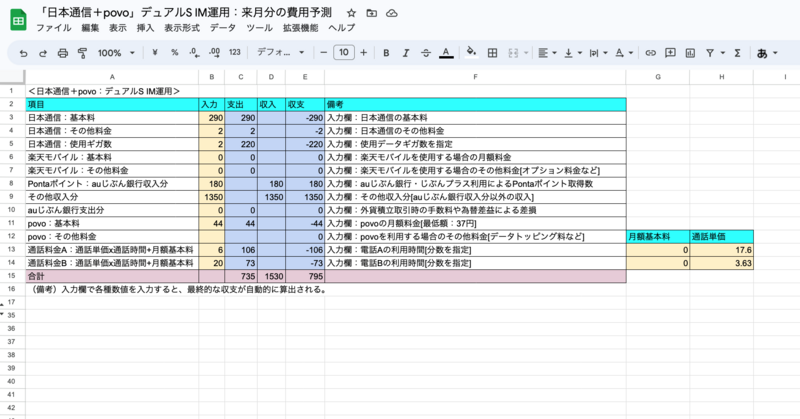The height and width of the screenshot is (419, 800).
Task: Open the ツール menu
Action: [259, 28]
